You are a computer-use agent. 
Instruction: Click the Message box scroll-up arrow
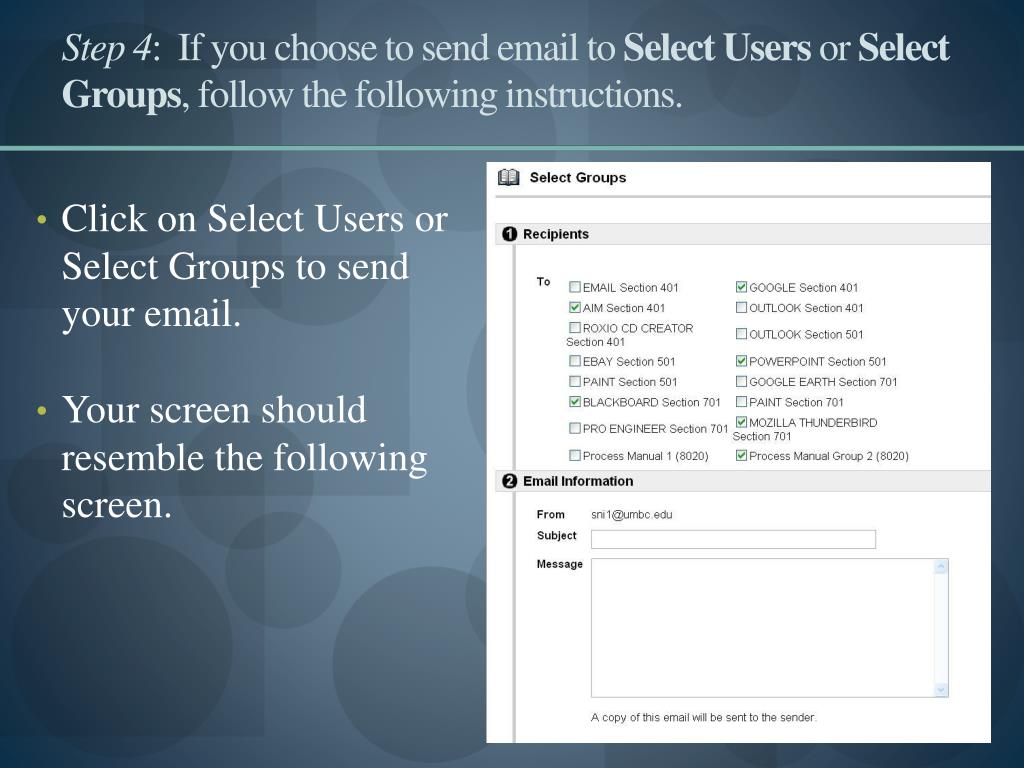pyautogui.click(x=941, y=566)
